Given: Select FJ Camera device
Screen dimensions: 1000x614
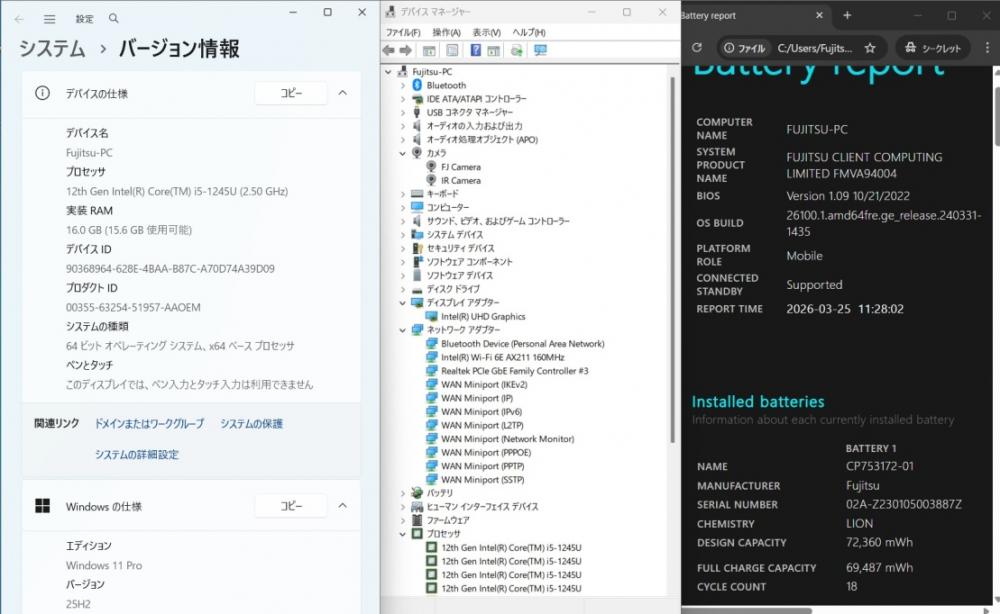Looking at the screenshot, I should pyautogui.click(x=460, y=167).
